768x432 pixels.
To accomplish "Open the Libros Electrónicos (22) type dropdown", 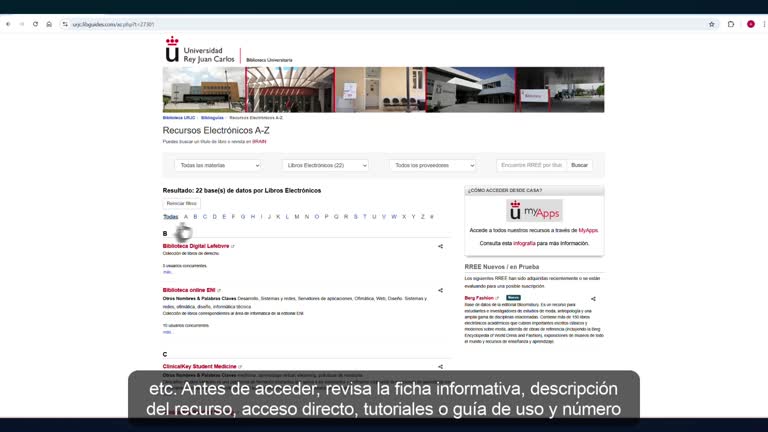I will (325, 166).
